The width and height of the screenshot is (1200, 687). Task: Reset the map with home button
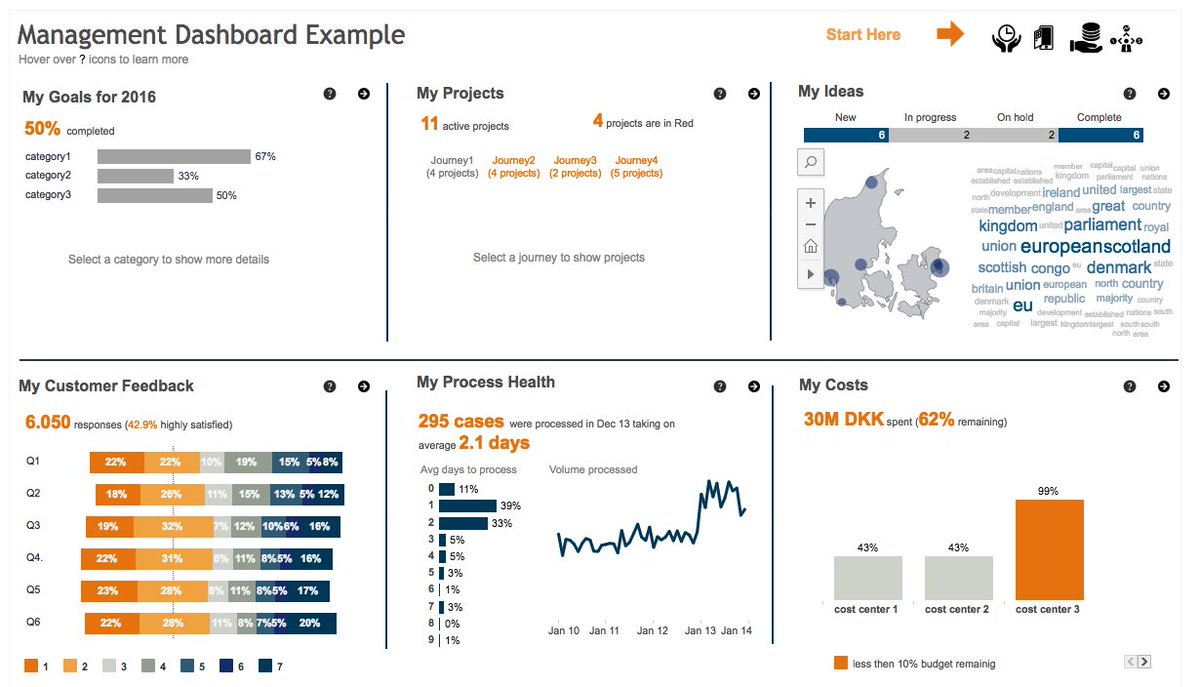pos(810,247)
